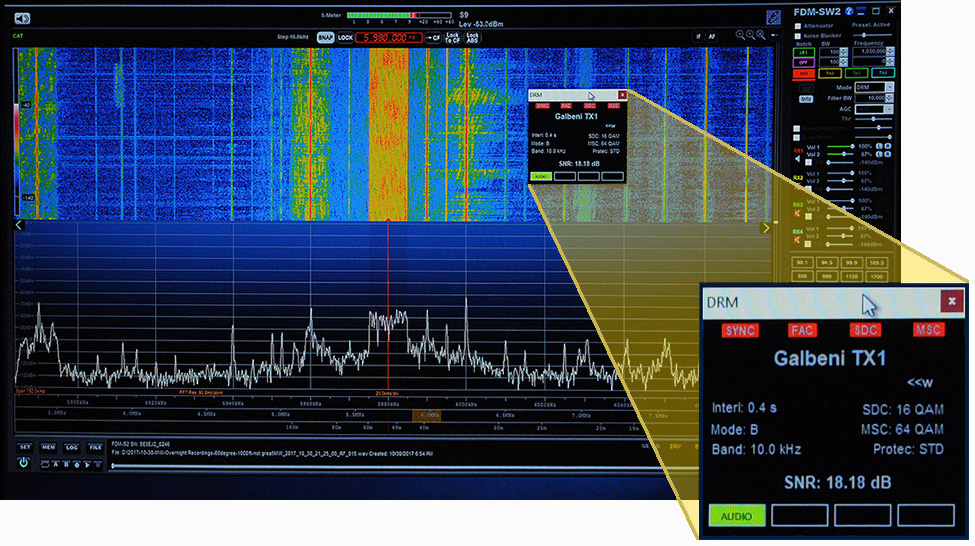The width and height of the screenshot is (975, 546).
Task: Adjust the Filter BW spinner arrows
Action: coord(889,98)
